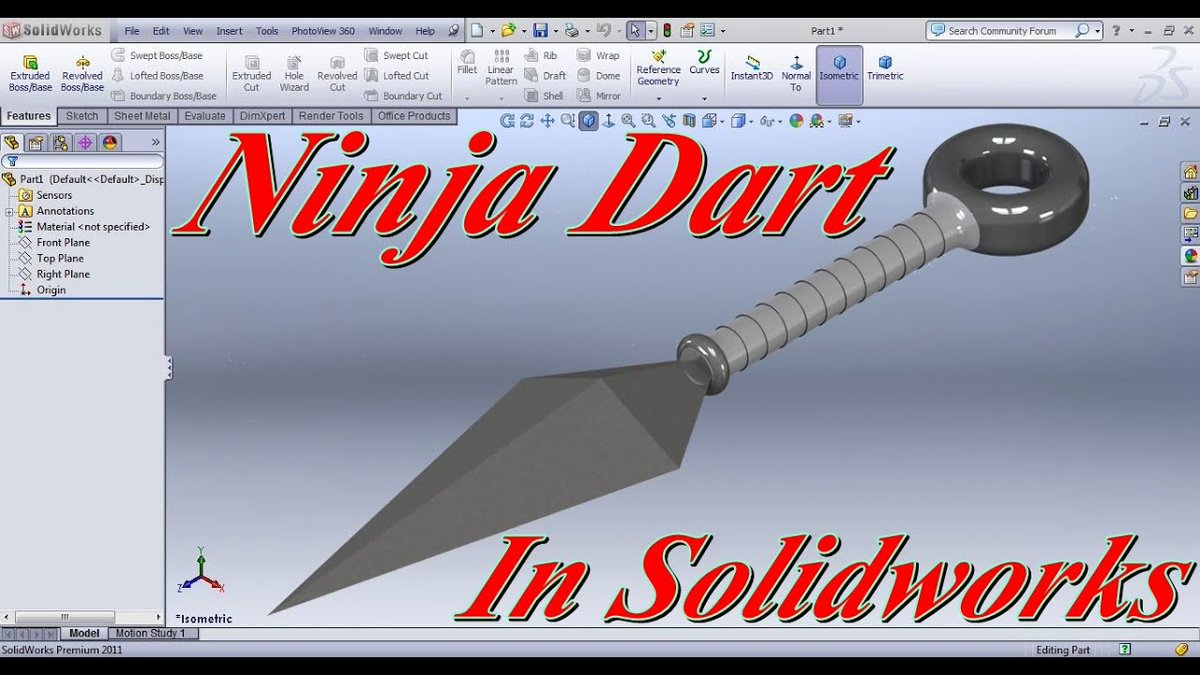Switch to the DimXpert tab

point(263,116)
